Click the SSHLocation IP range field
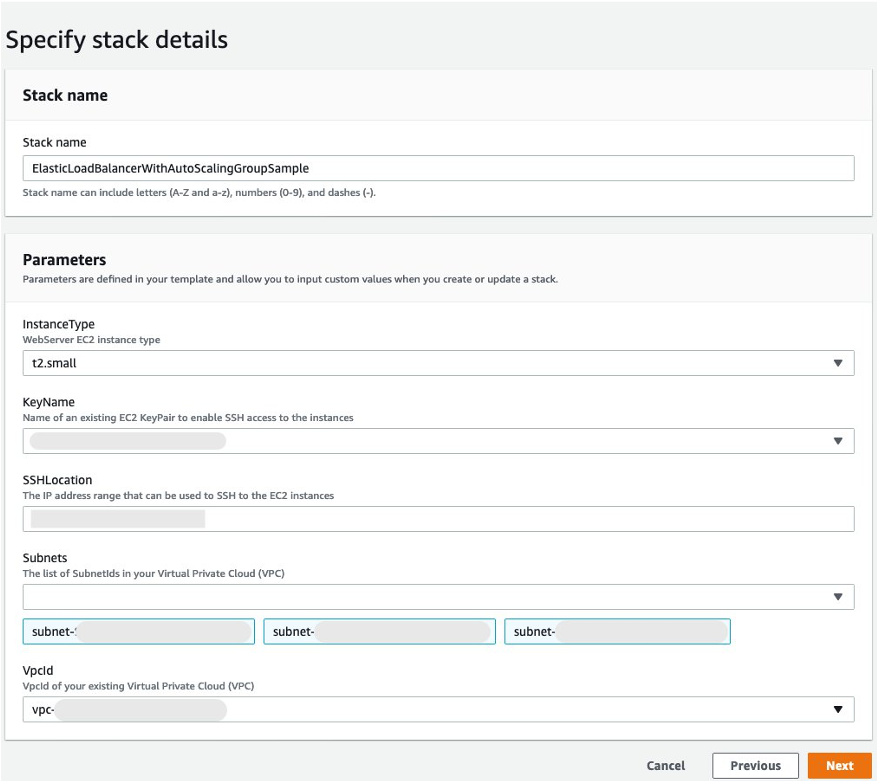This screenshot has height=781, width=877. coord(438,518)
